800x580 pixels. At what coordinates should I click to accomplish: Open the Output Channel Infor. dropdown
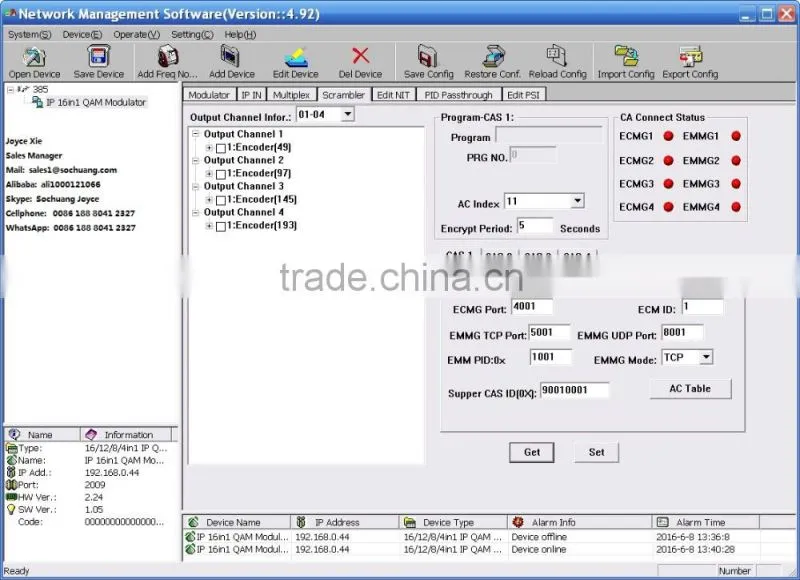[347, 114]
